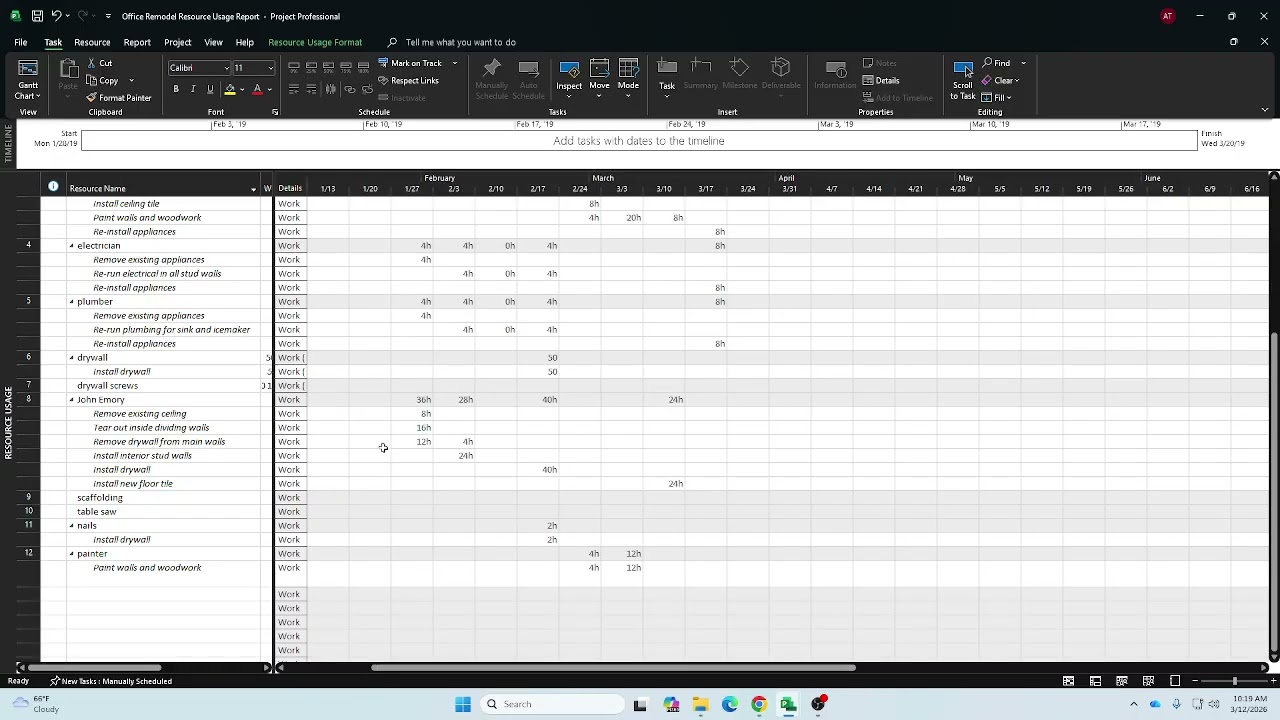
Task: Click the Respect Links icon
Action: [x=384, y=80]
